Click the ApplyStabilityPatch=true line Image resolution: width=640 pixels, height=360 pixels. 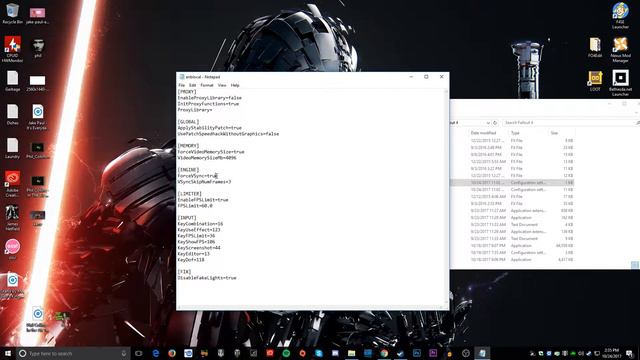point(209,128)
